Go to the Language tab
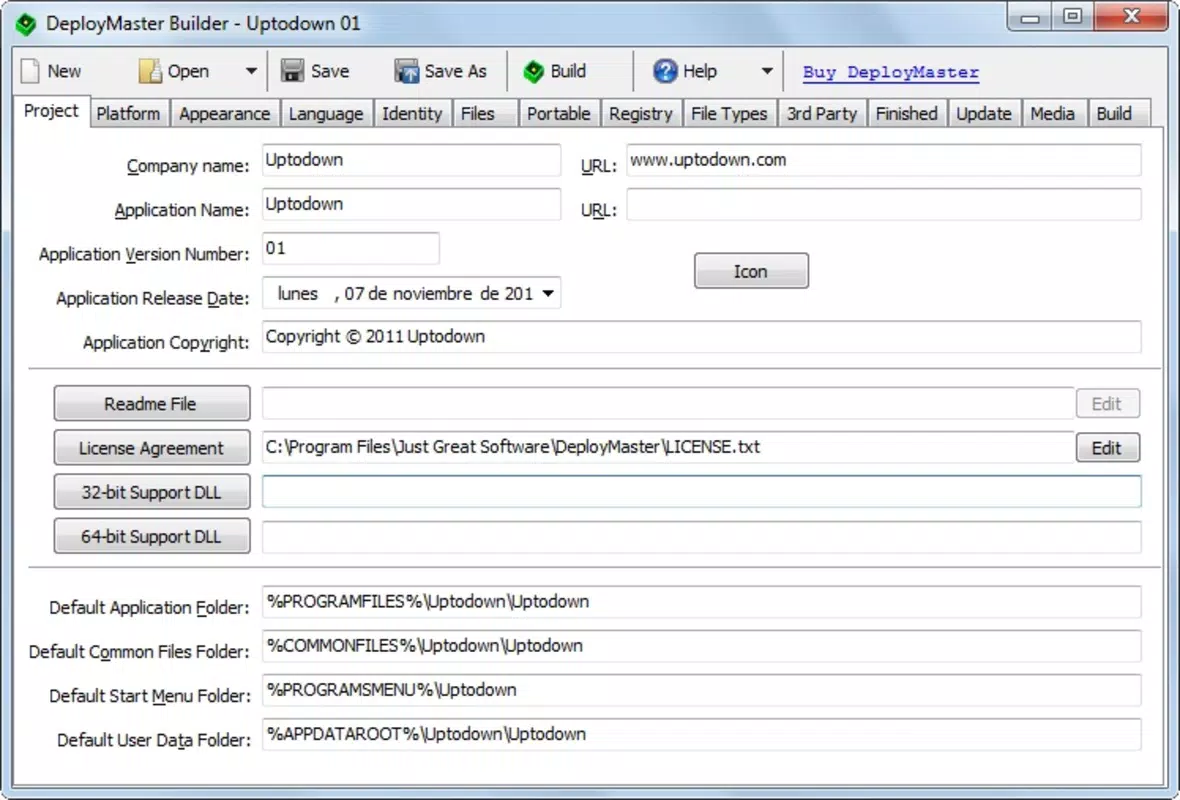The height and width of the screenshot is (800, 1180). click(x=326, y=114)
